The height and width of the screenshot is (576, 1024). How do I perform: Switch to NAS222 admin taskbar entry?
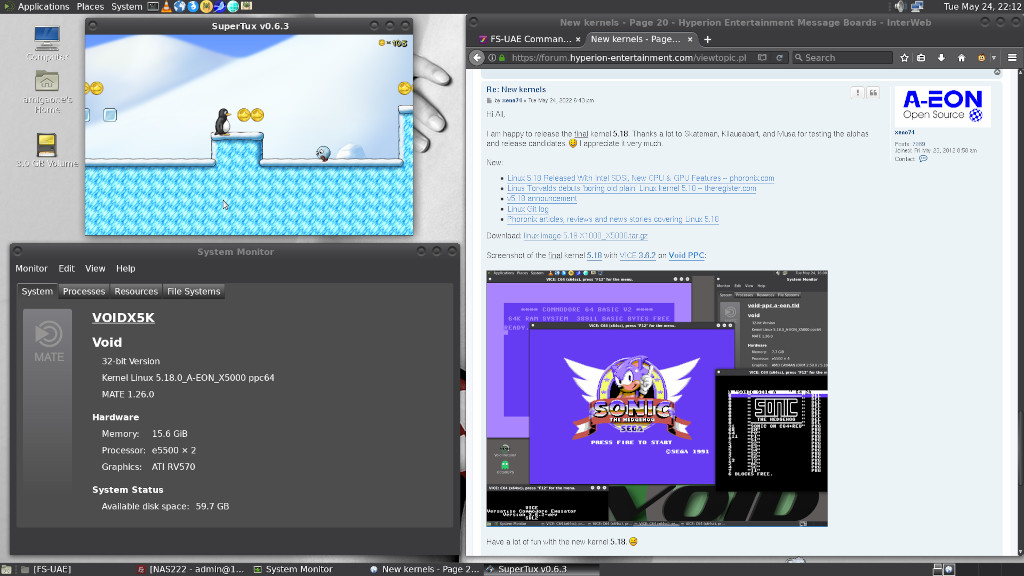(x=190, y=569)
